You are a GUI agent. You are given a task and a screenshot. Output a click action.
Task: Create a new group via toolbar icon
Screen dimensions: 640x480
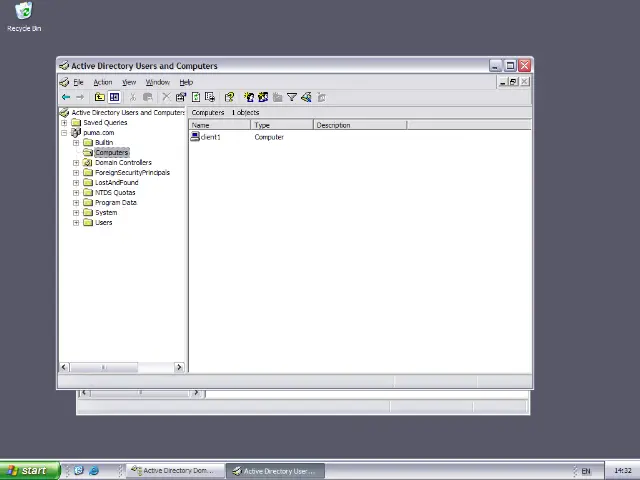tap(263, 97)
